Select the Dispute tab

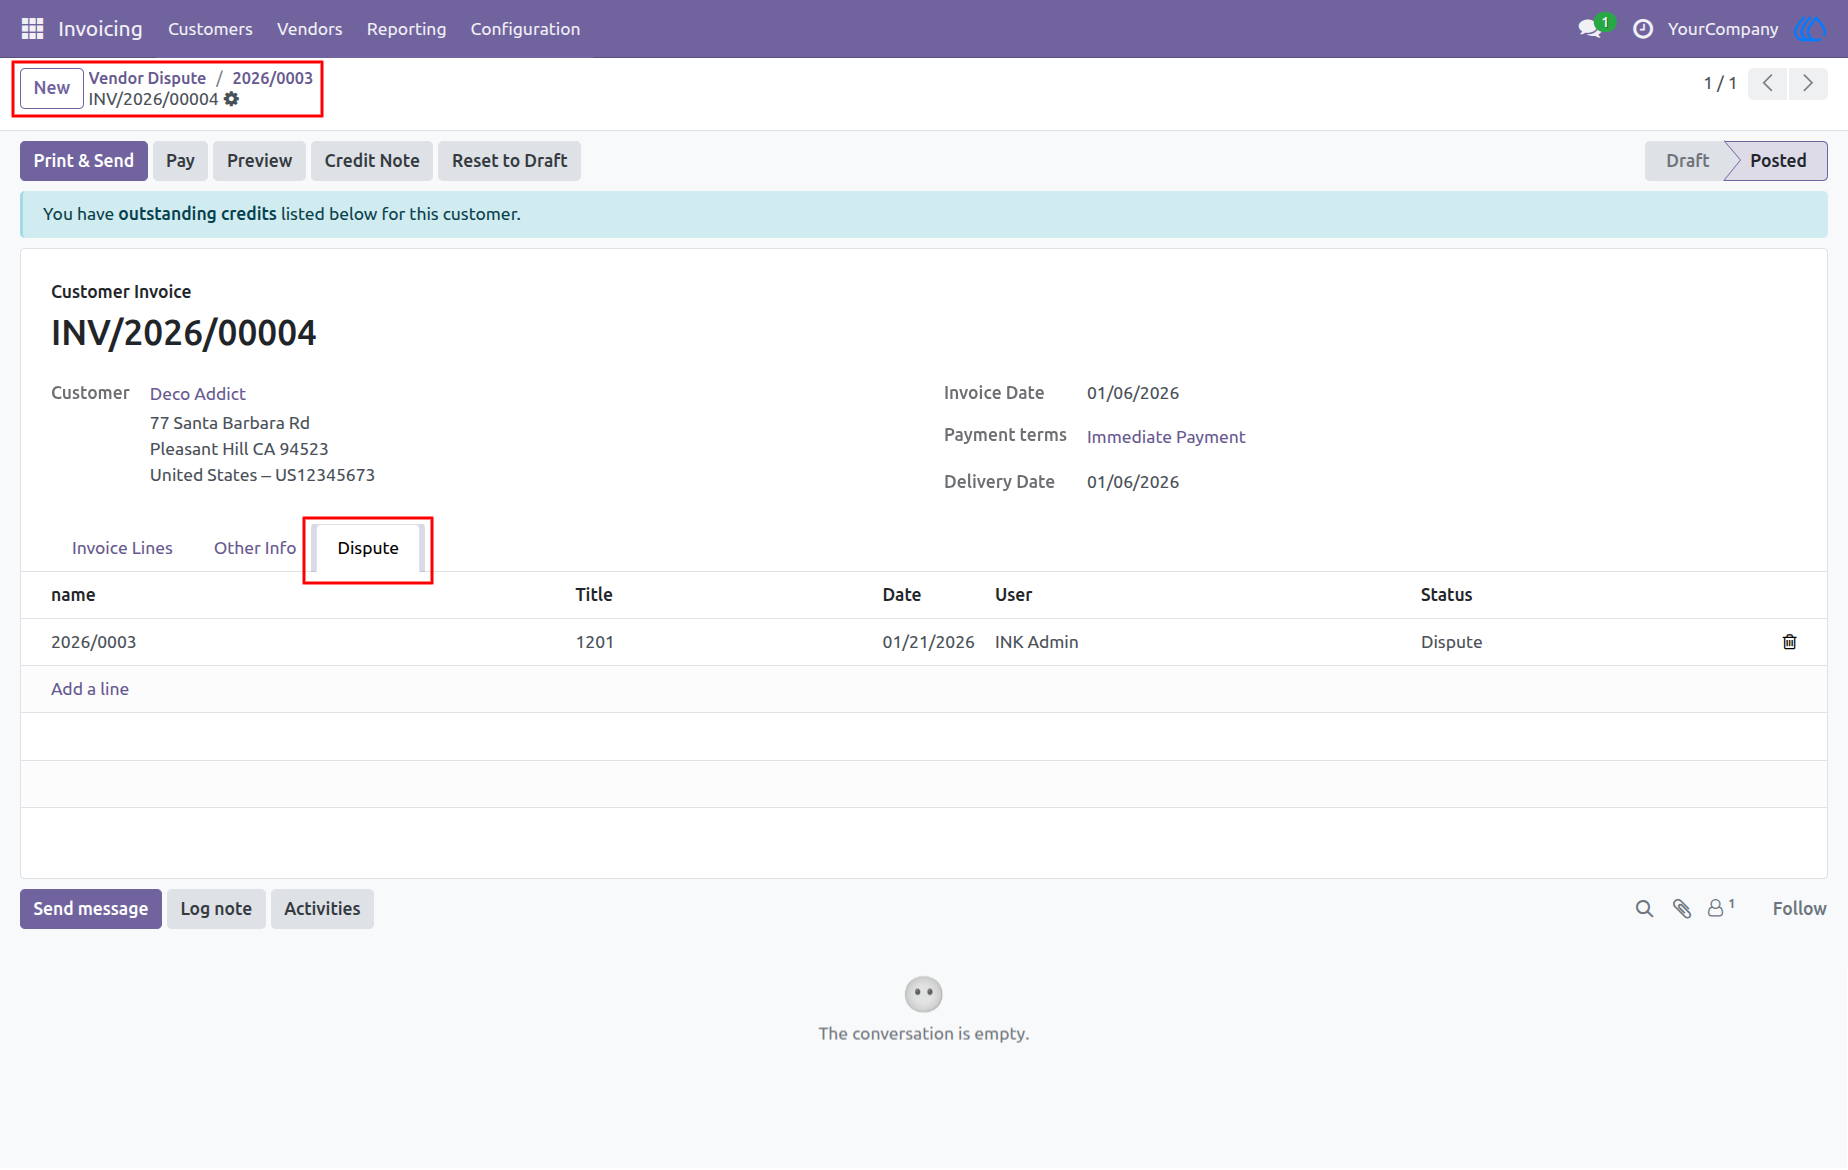coord(368,548)
